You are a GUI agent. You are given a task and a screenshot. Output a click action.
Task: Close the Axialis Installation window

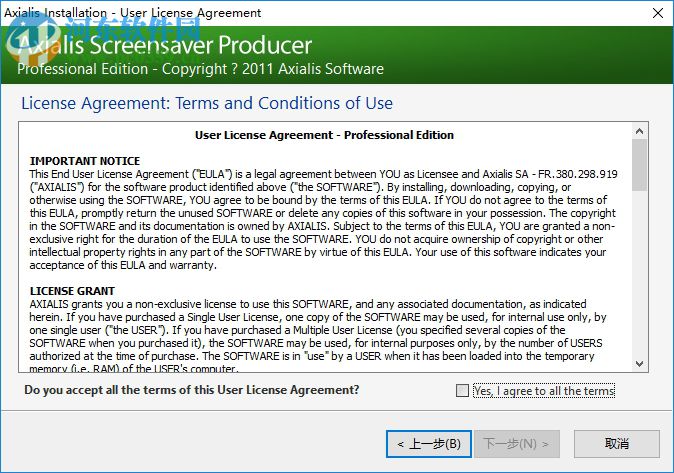[658, 13]
